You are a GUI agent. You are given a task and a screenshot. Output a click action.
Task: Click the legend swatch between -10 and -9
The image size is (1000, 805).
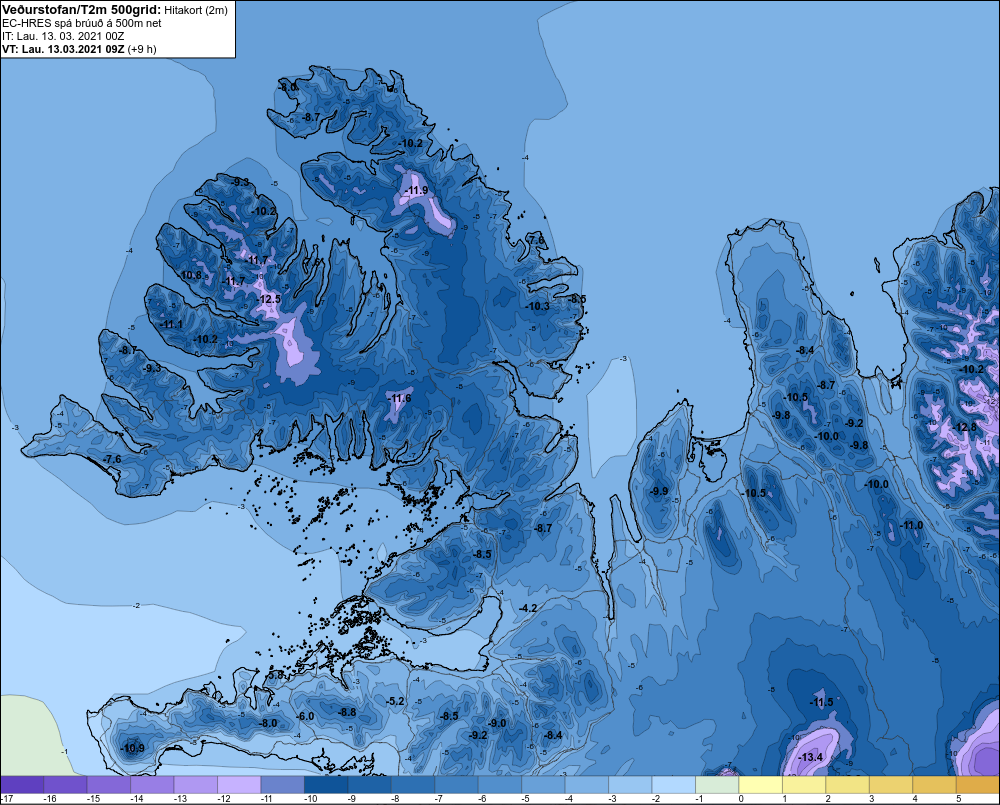(326, 785)
